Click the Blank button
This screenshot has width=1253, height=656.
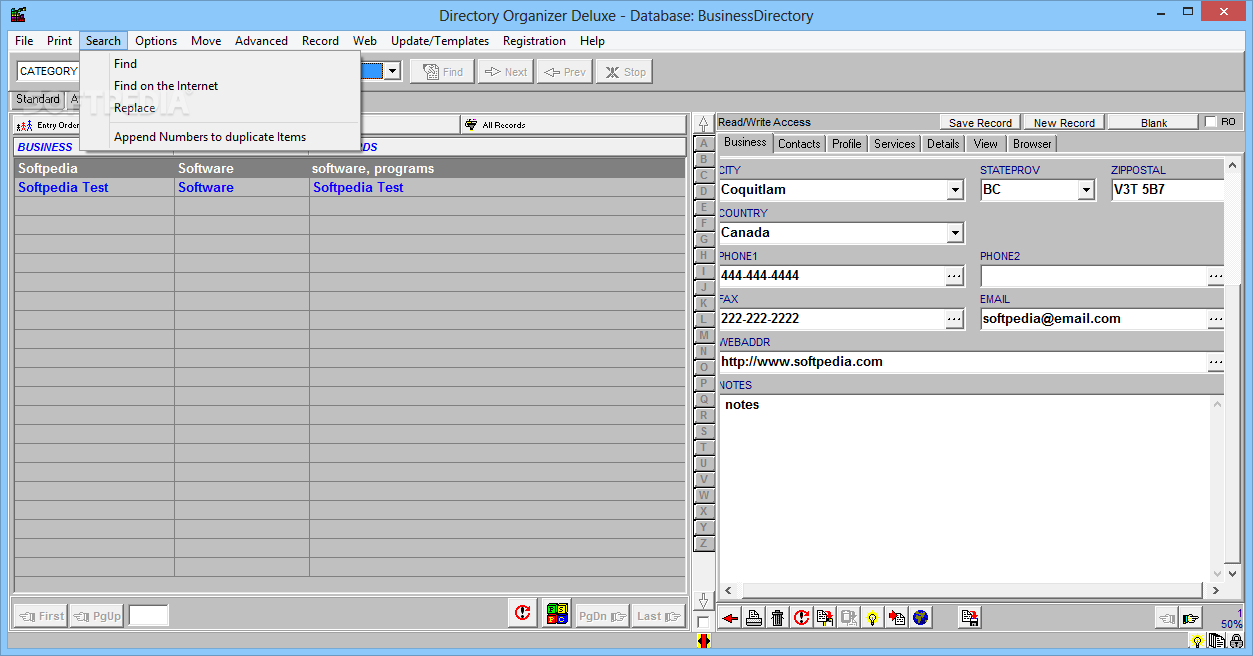coord(1154,123)
